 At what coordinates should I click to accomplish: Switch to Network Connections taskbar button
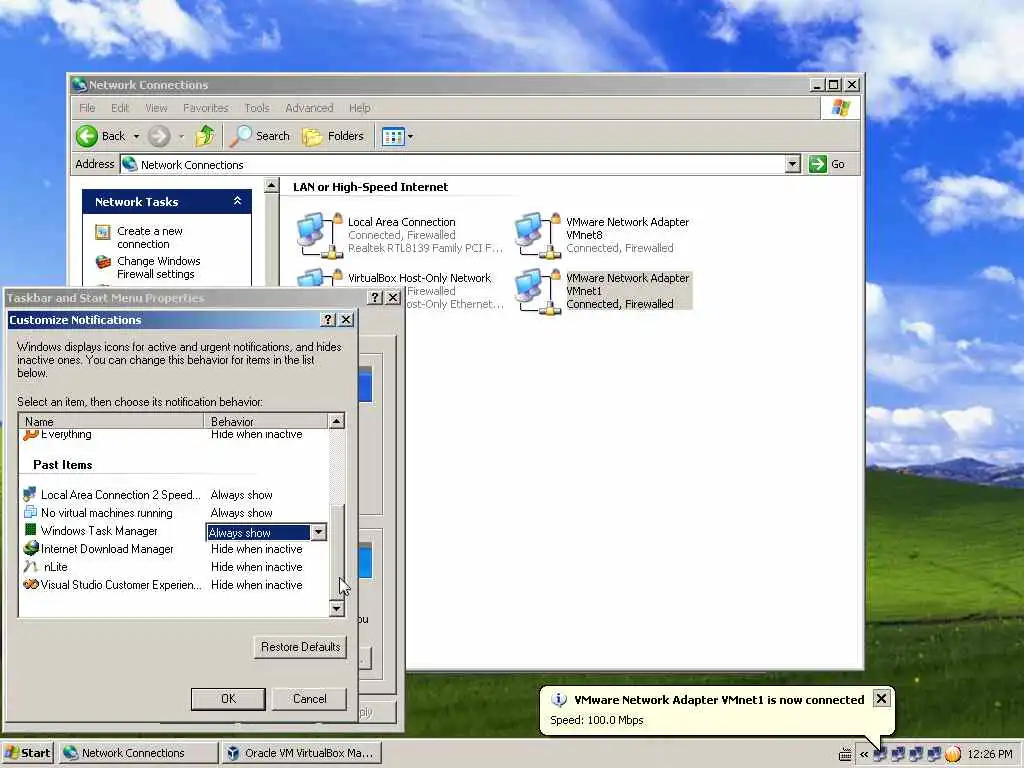coord(138,753)
